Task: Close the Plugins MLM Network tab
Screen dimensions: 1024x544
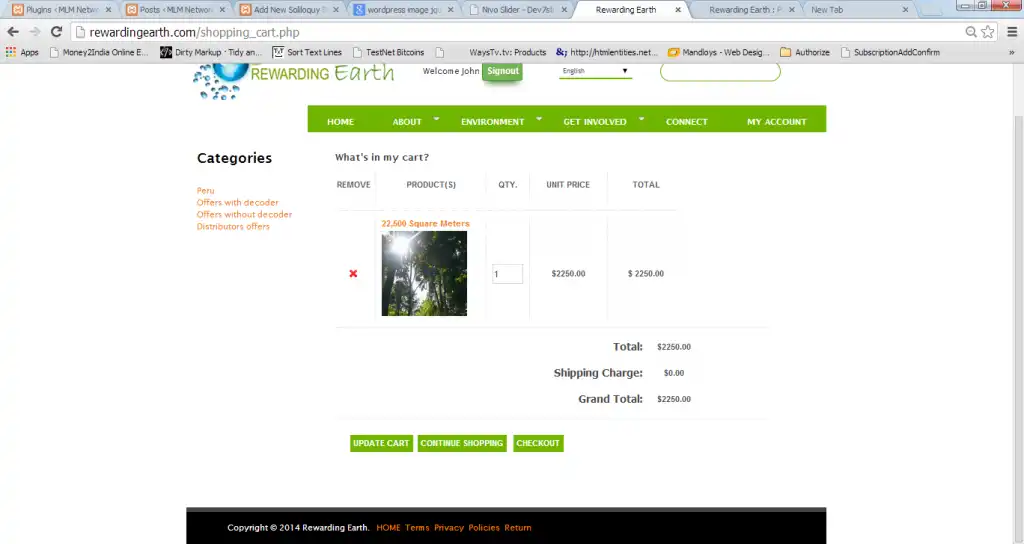Action: pos(108,10)
